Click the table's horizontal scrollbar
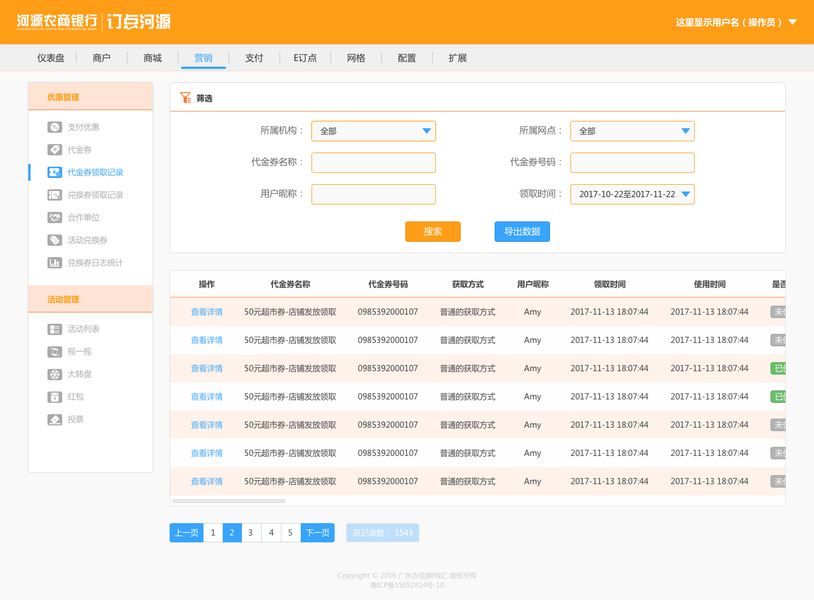This screenshot has width=814, height=600. [x=229, y=501]
